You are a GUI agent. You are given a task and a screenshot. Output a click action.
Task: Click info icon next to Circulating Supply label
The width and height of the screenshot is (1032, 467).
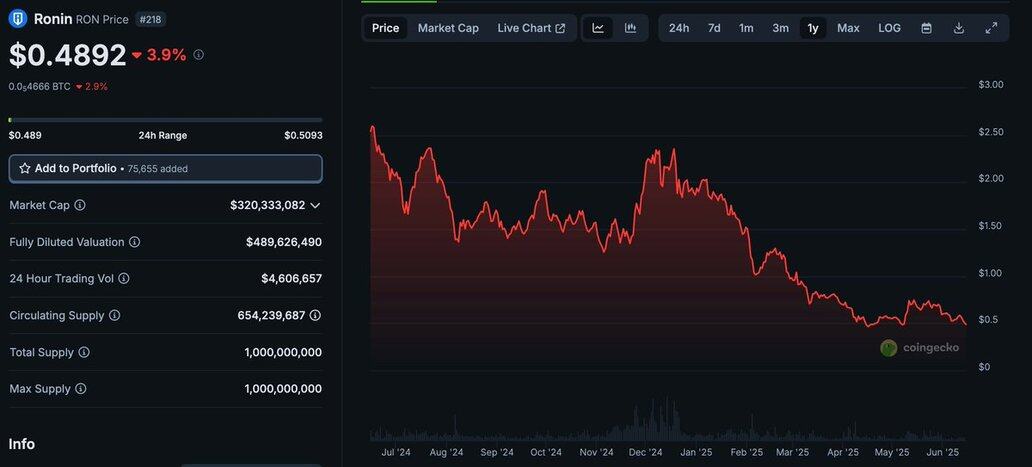click(115, 316)
